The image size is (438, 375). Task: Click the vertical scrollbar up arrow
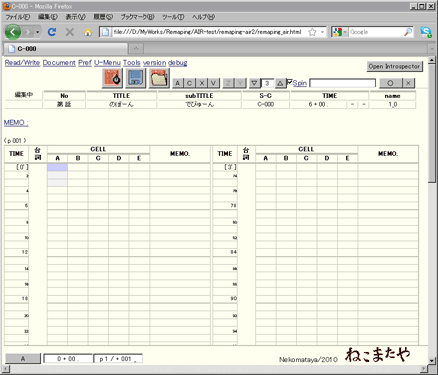[432, 61]
